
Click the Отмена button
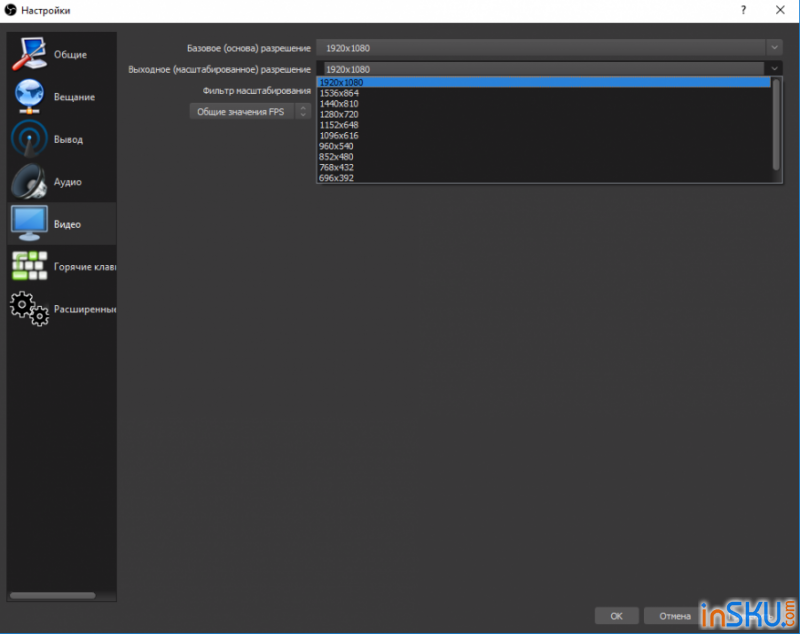[674, 616]
